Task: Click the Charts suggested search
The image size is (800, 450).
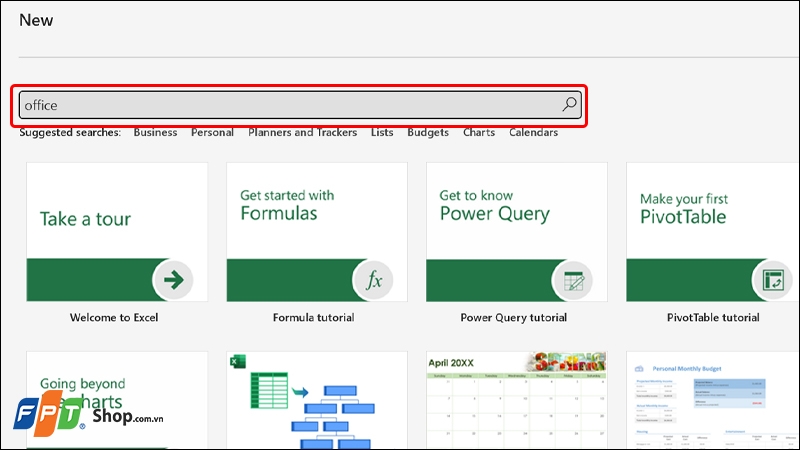Action: click(479, 133)
